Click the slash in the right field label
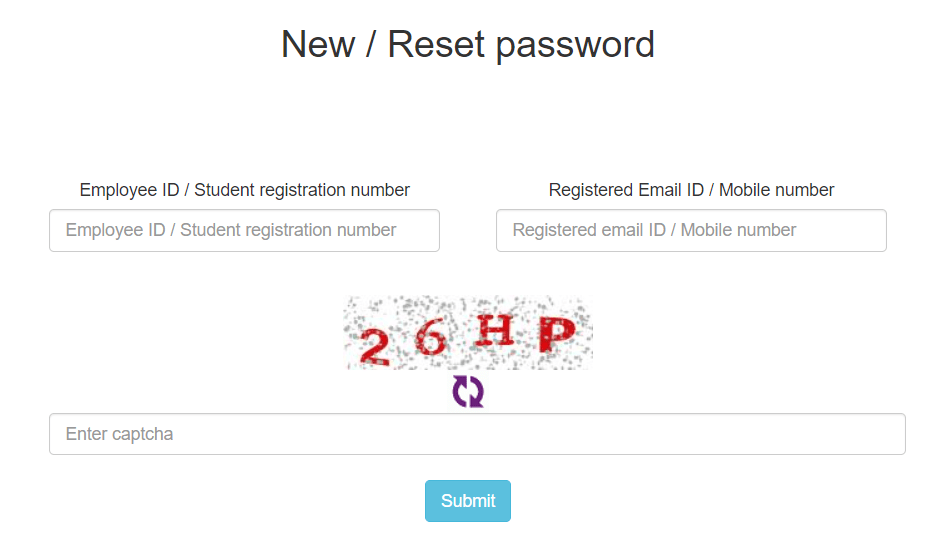 tap(711, 190)
